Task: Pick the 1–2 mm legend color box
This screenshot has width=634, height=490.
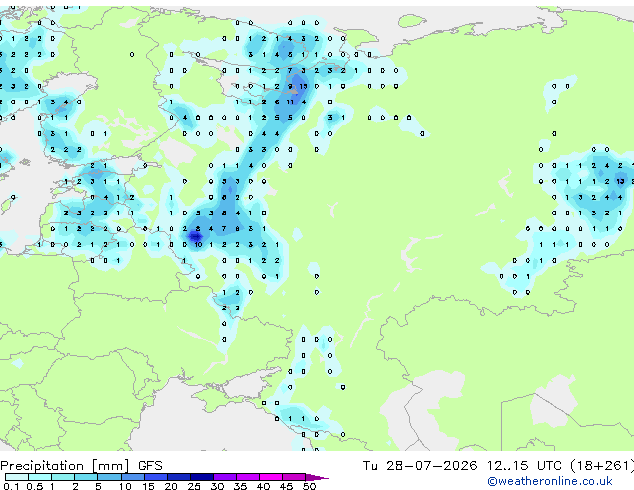Action: coord(63,477)
